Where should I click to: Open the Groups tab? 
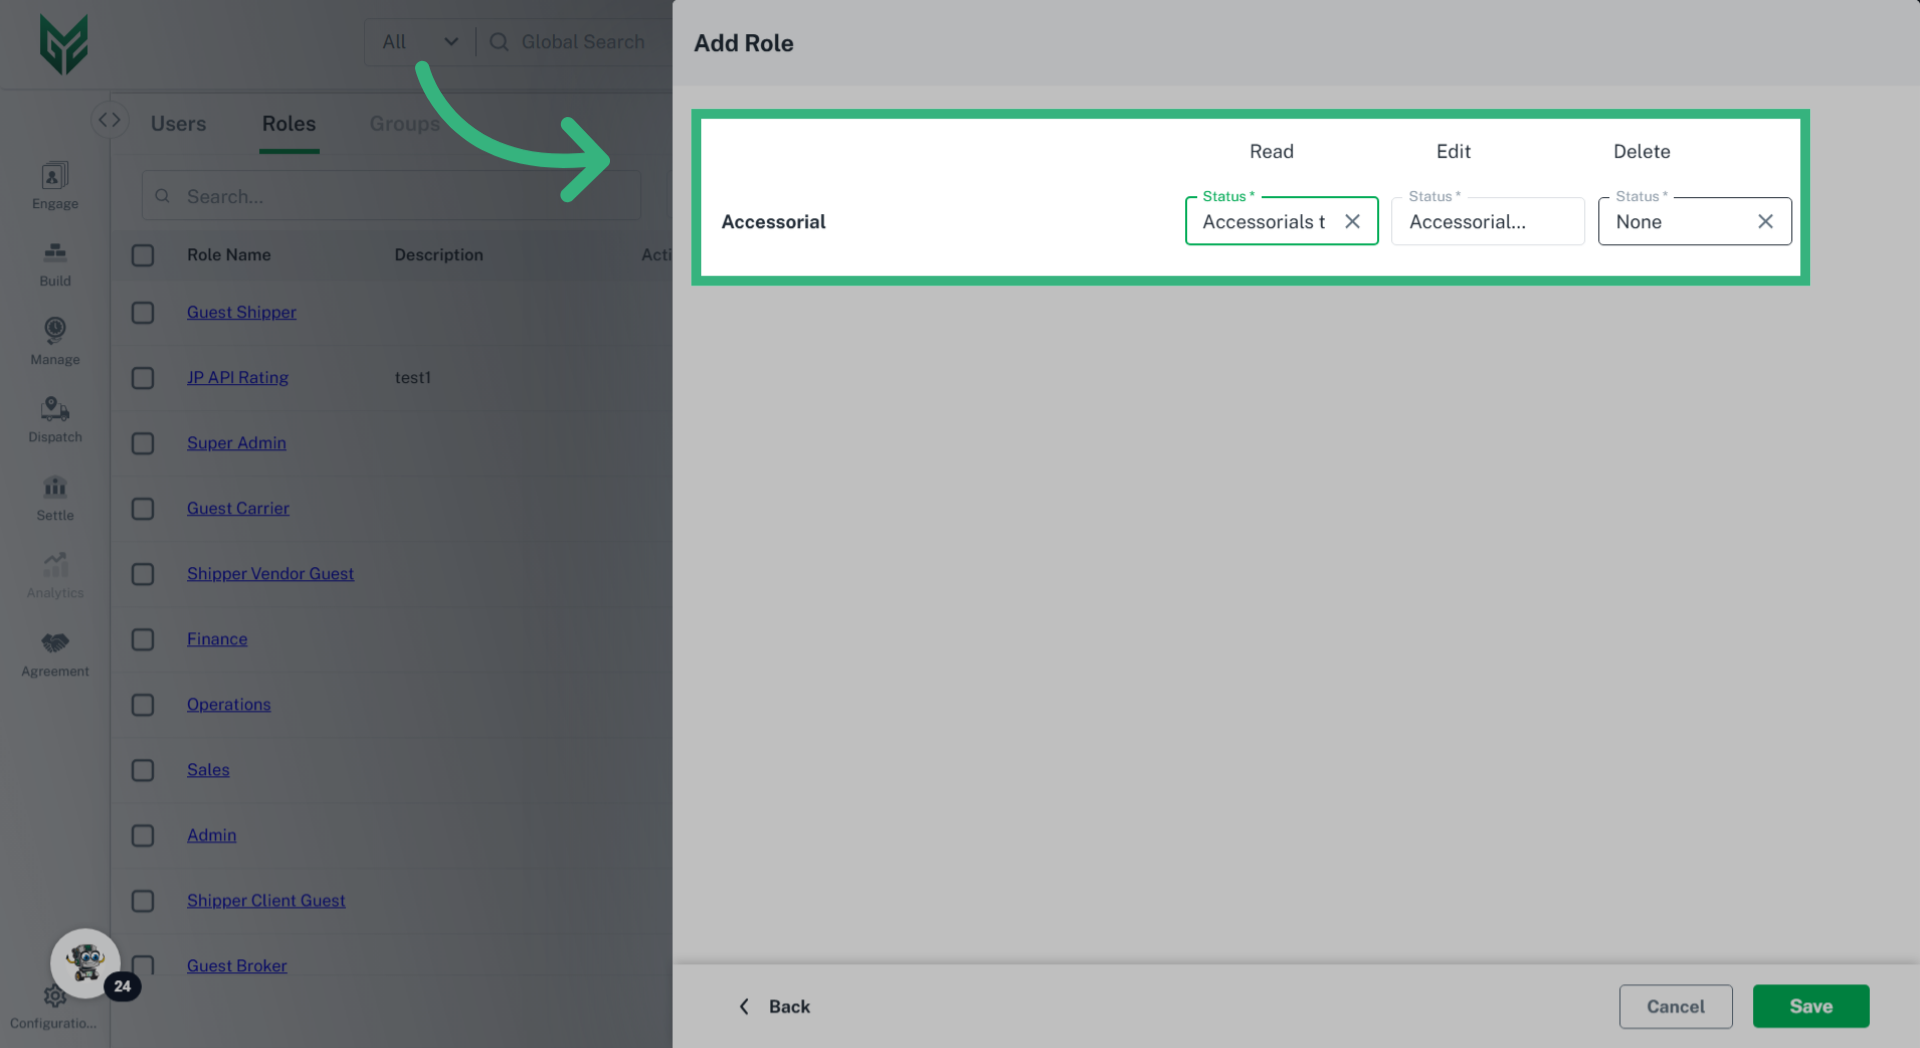pos(404,123)
